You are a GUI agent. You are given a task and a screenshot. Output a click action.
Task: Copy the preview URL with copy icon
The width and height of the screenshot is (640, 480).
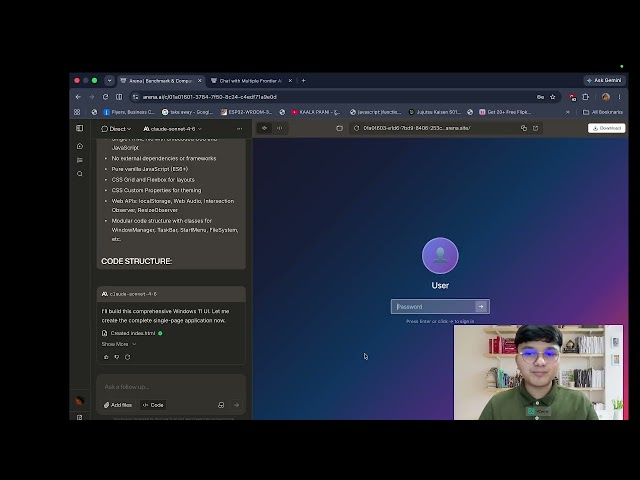click(x=524, y=128)
